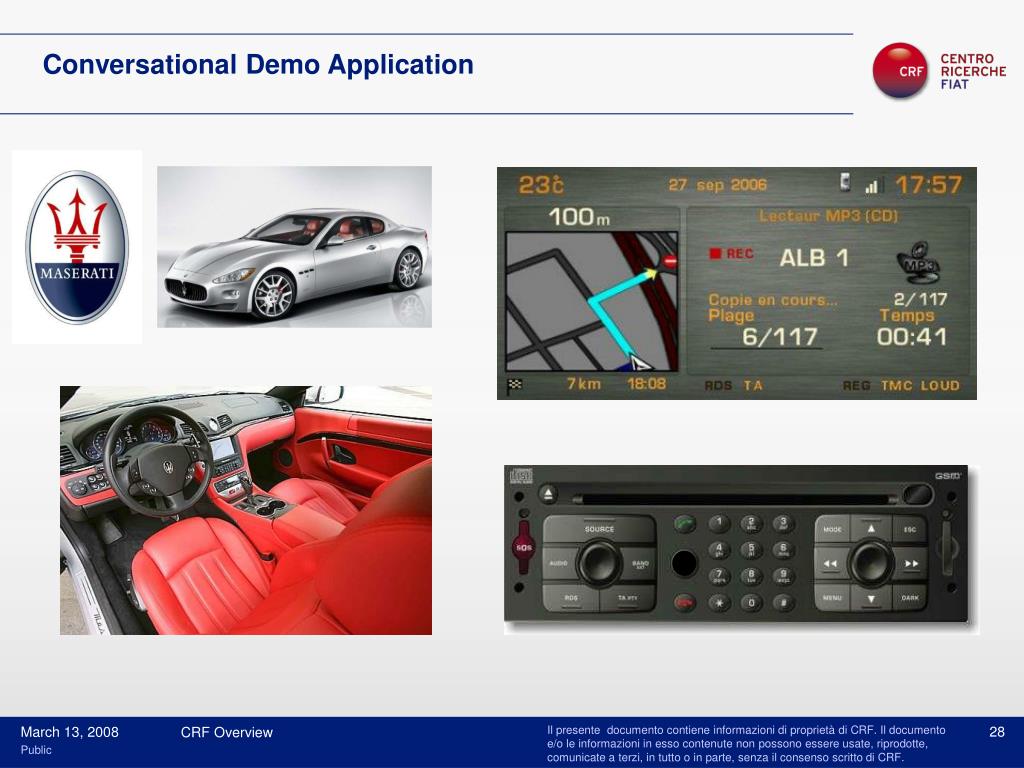Click the phone icon beside the signal bars

click(846, 183)
